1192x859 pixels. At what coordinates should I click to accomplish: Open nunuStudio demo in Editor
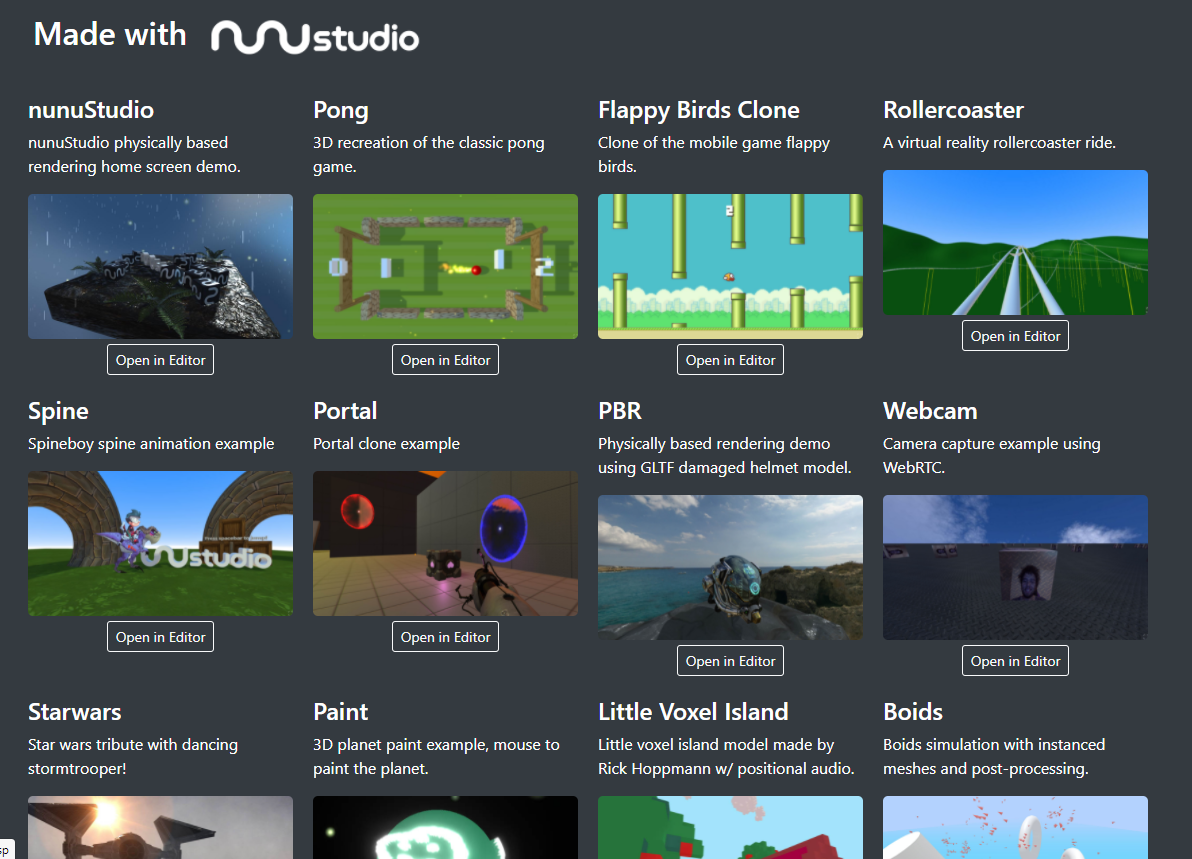tap(160, 360)
